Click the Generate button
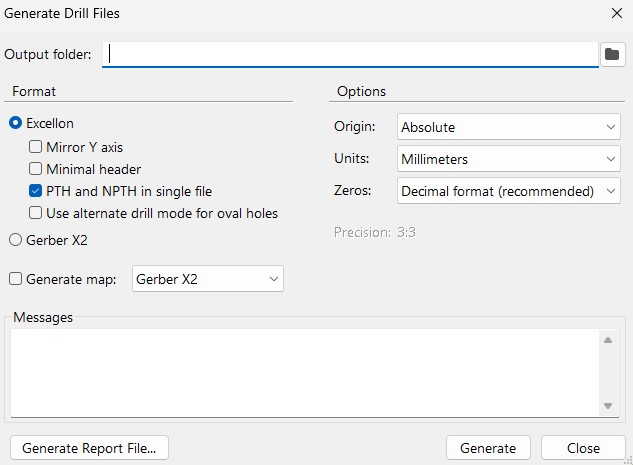Screen dimensions: 633x465 click(x=488, y=448)
